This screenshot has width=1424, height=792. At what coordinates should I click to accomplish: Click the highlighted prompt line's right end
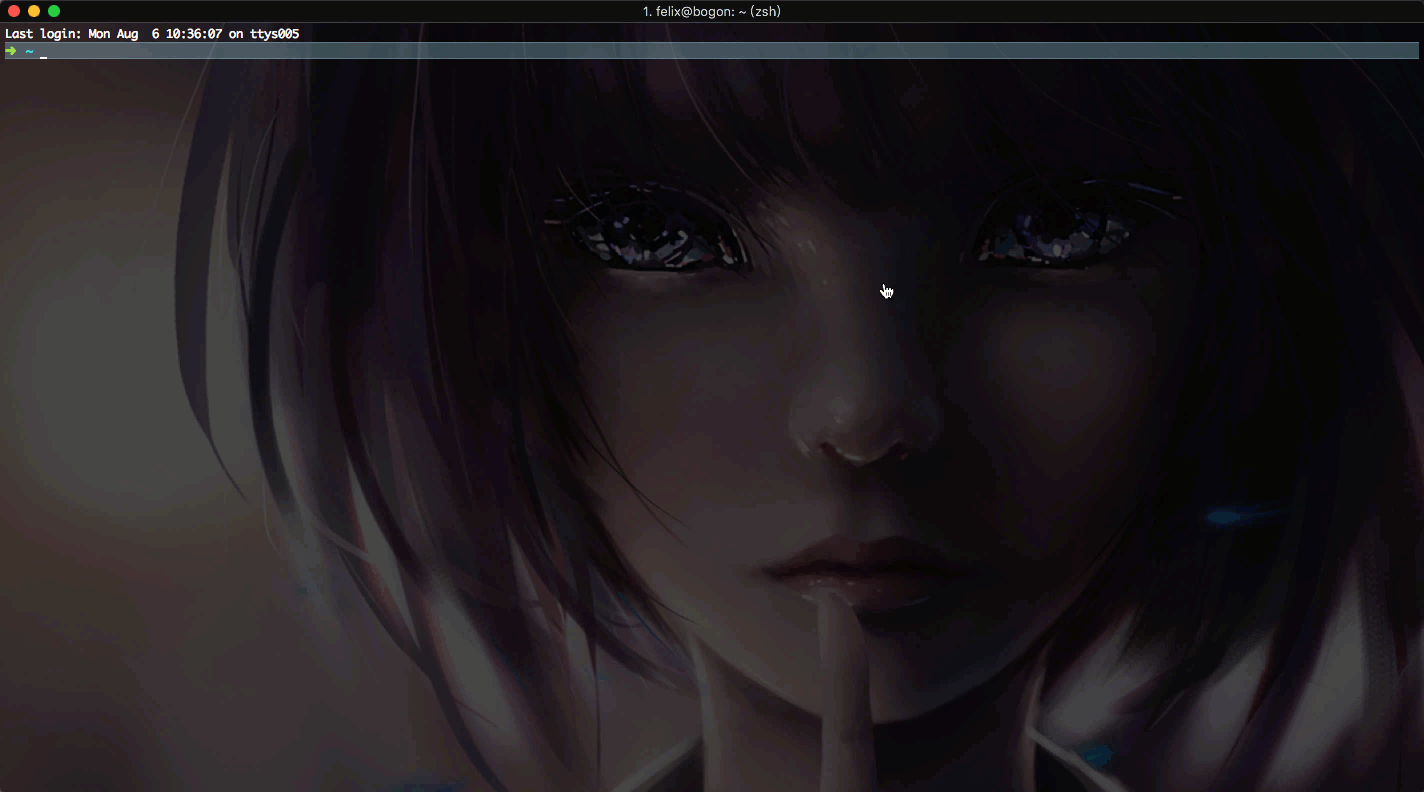[1410, 51]
